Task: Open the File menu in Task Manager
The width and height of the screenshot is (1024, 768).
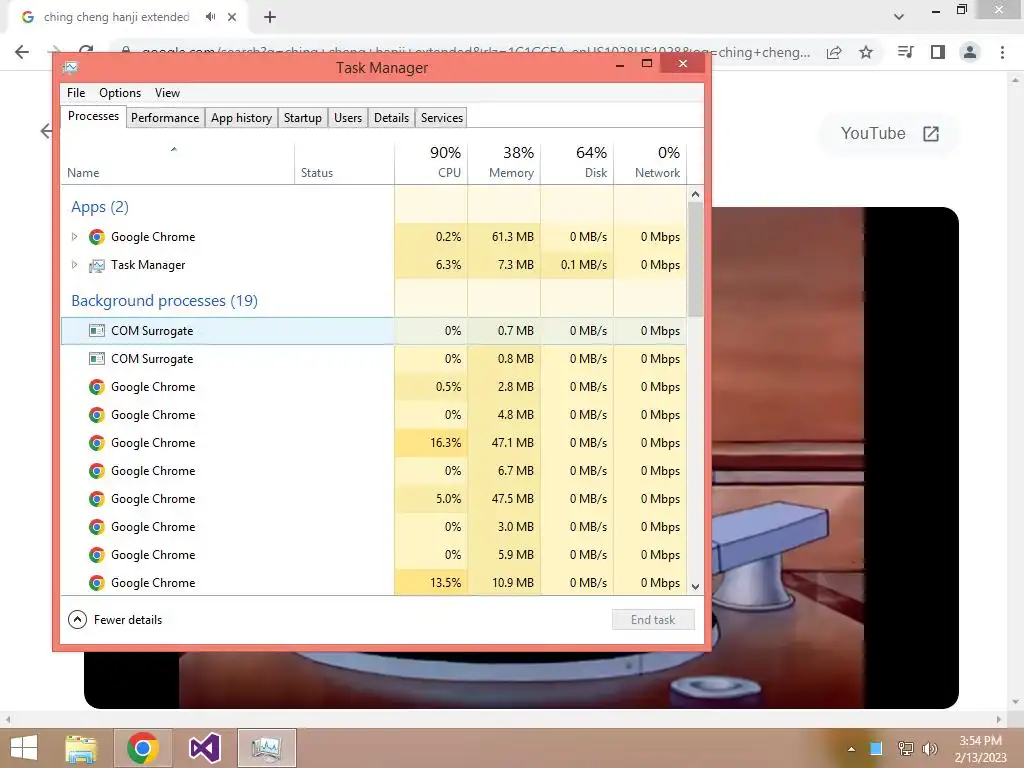Action: point(76,93)
